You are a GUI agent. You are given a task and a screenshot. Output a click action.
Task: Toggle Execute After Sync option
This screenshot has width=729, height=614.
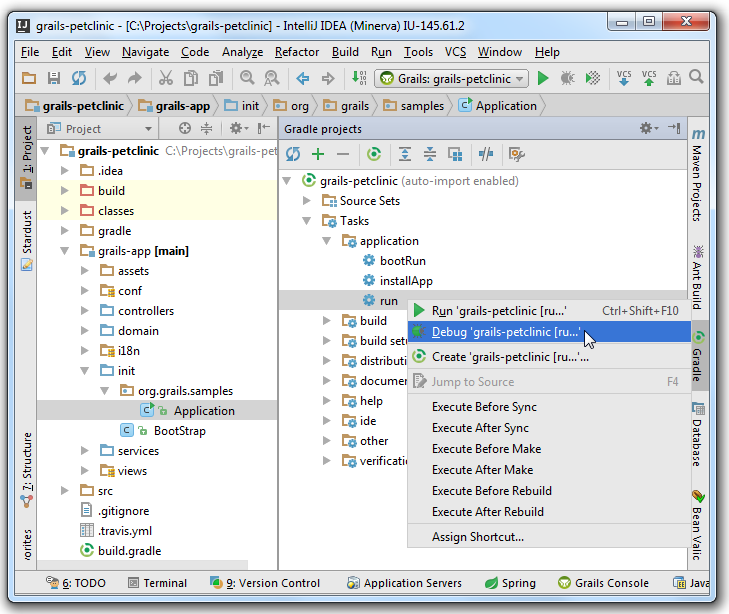pyautogui.click(x=482, y=428)
